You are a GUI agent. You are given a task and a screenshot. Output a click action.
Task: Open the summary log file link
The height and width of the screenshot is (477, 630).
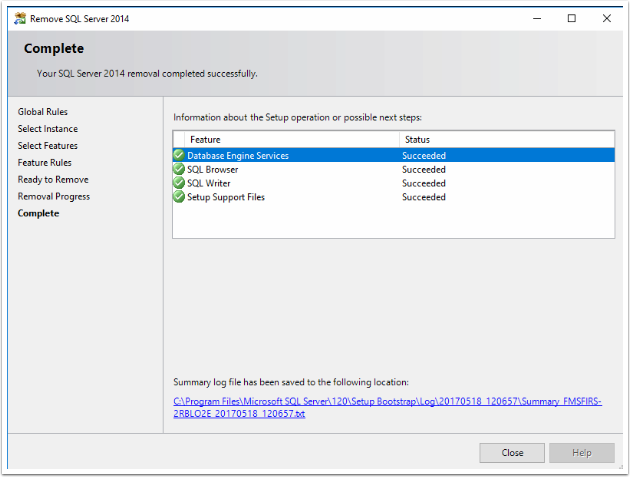click(387, 407)
